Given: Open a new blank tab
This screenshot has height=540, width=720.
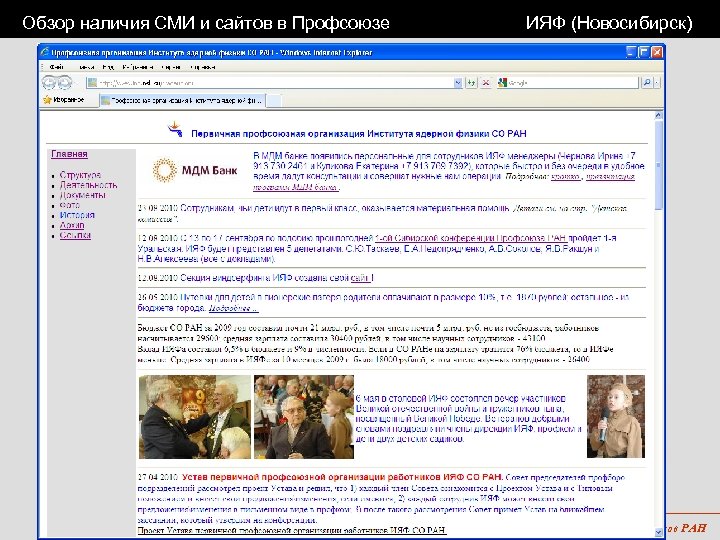Looking at the screenshot, I should [274, 100].
